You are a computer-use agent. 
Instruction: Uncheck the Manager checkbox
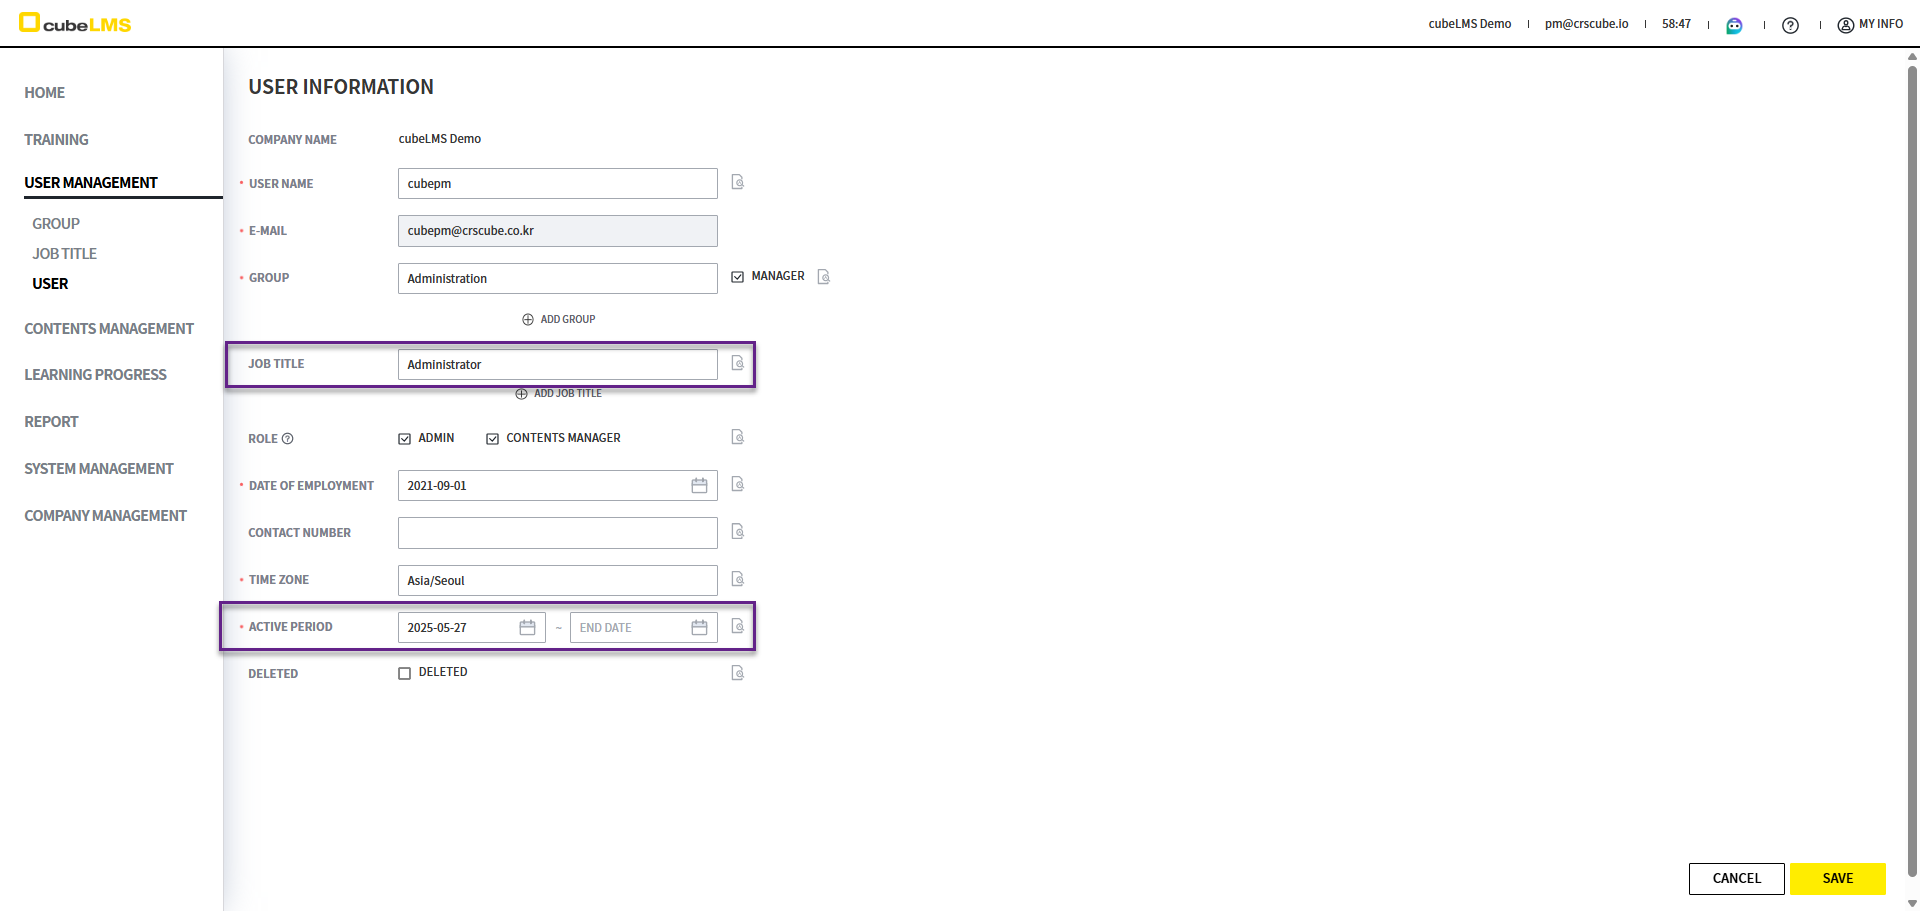(738, 277)
